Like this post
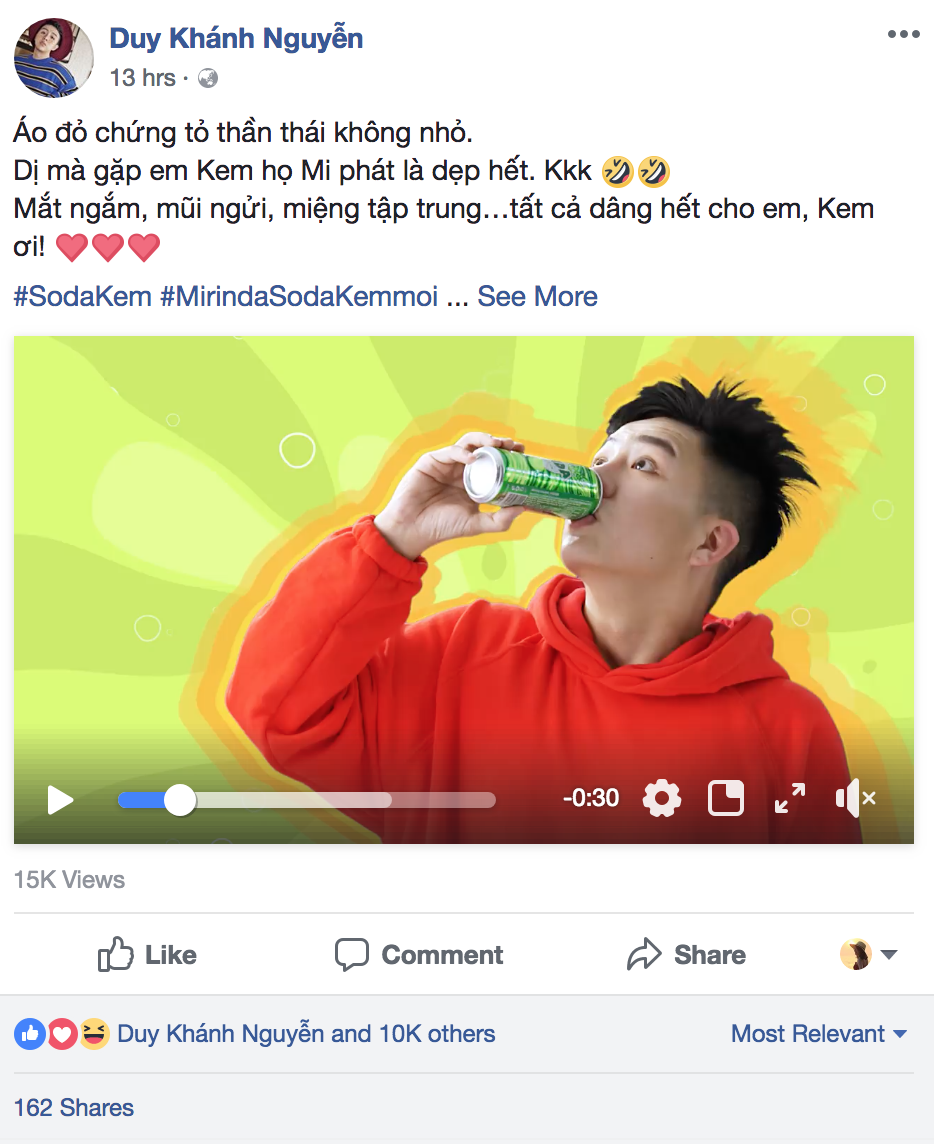The image size is (934, 1144). click(x=147, y=955)
